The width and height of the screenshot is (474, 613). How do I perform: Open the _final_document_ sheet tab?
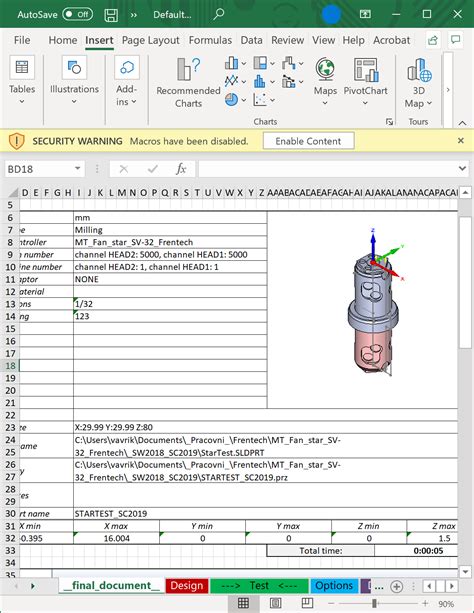[x=112, y=586]
